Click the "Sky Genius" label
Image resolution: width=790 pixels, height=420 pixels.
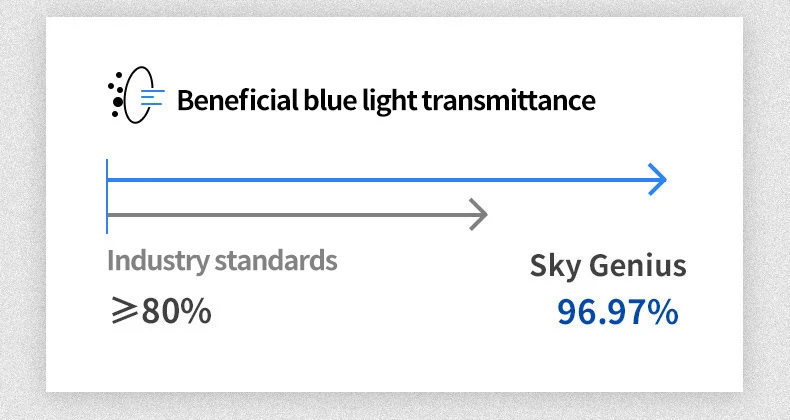click(x=608, y=266)
